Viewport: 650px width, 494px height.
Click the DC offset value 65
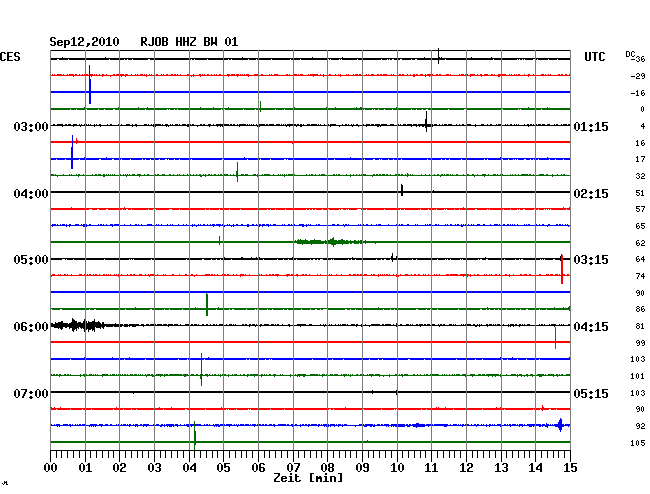tap(640, 226)
